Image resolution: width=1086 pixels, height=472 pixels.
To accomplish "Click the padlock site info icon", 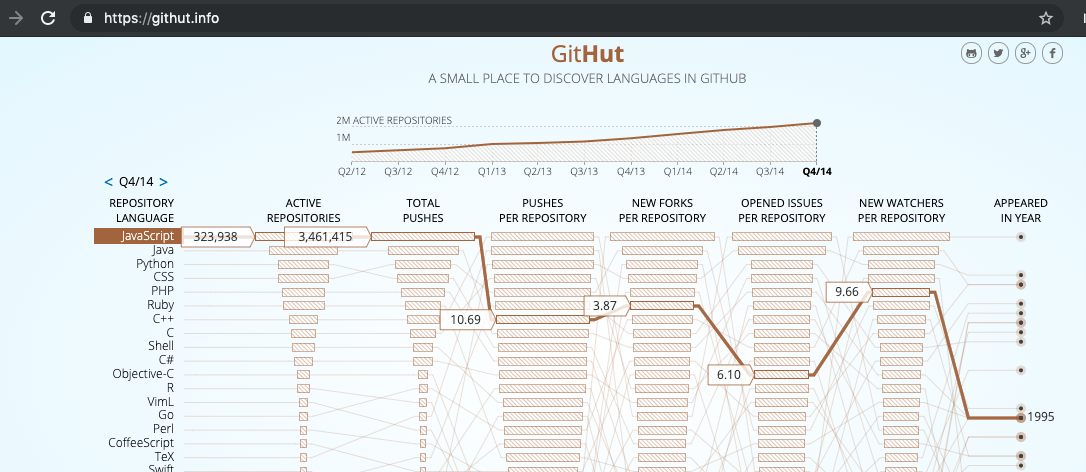I will (87, 18).
